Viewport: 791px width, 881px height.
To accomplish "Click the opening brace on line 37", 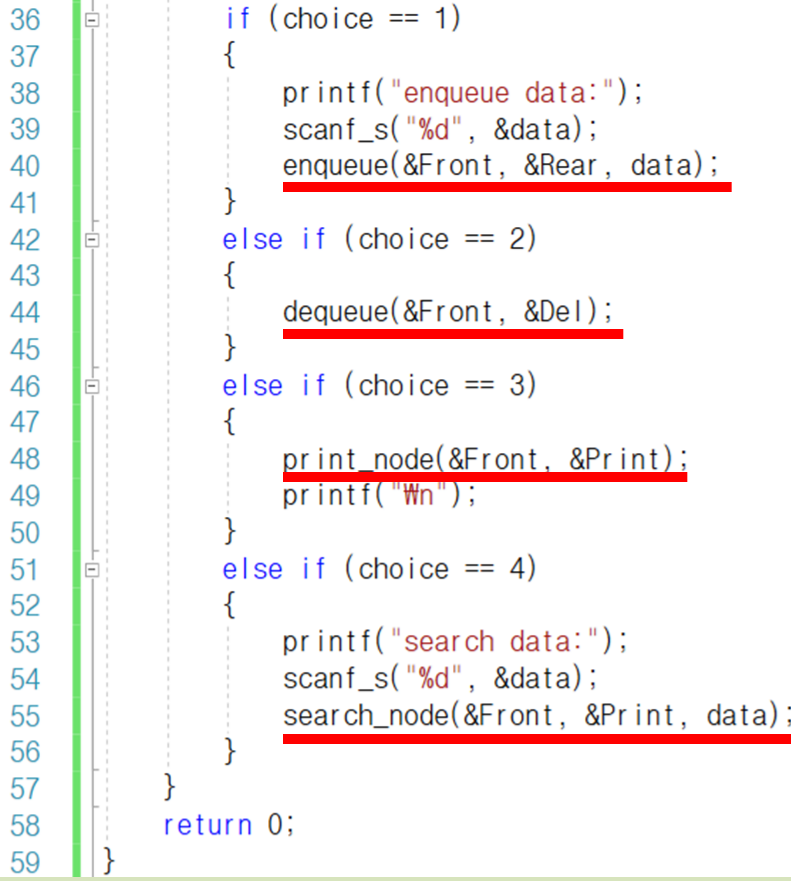I will (229, 55).
